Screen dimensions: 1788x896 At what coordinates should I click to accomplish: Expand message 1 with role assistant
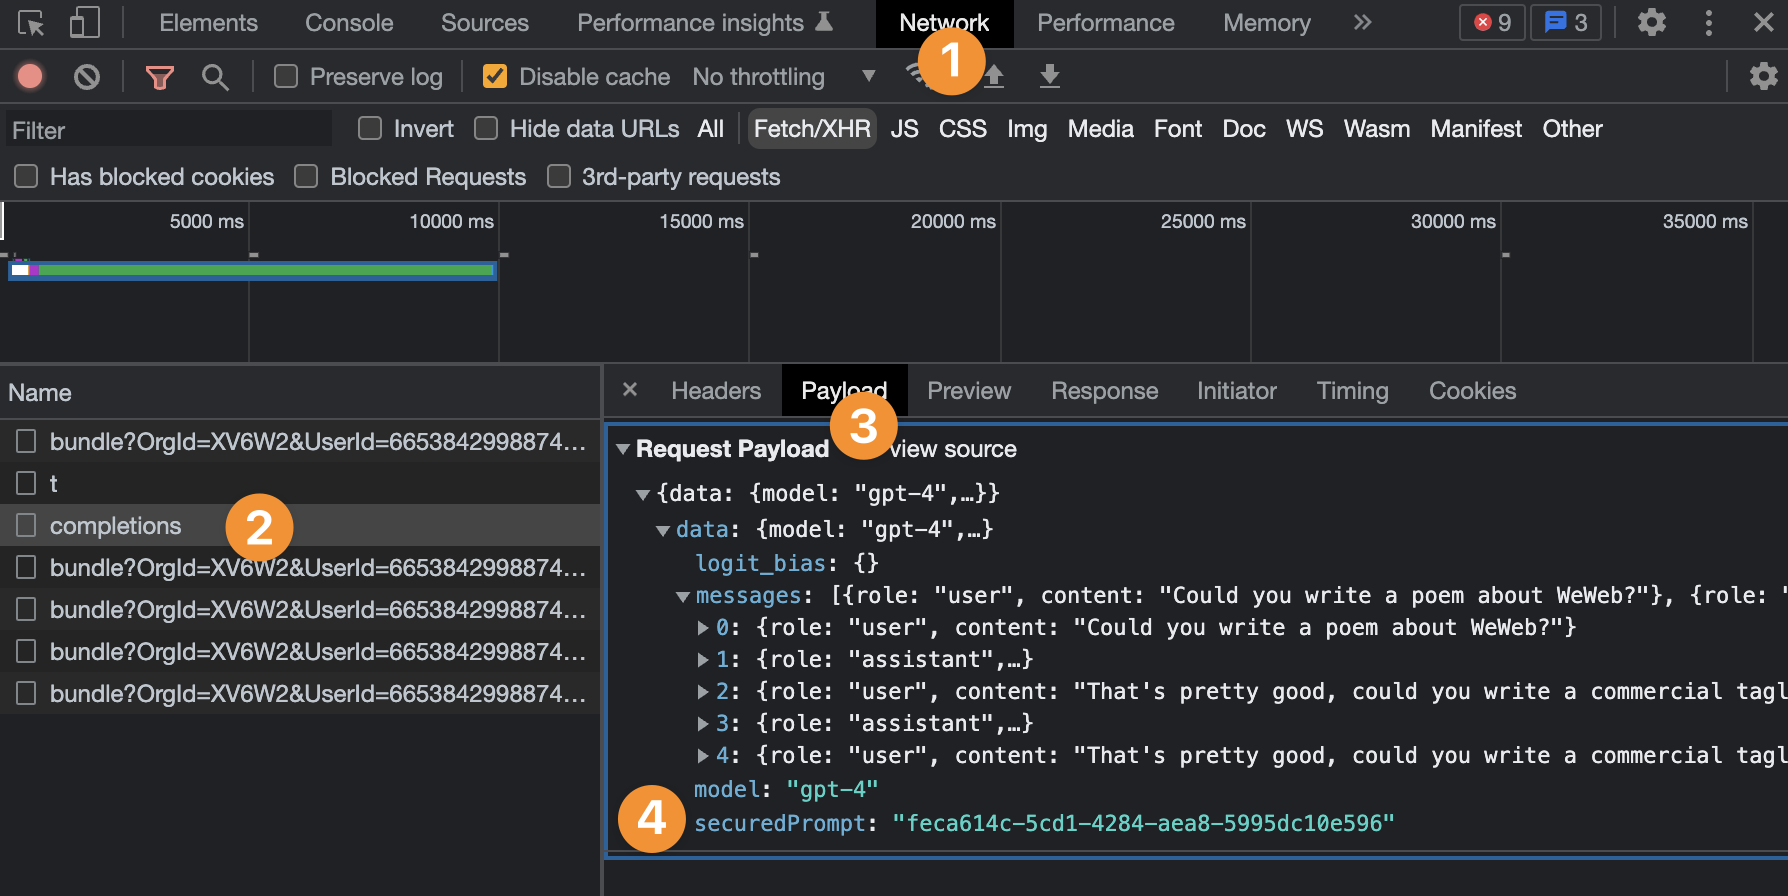[703, 660]
